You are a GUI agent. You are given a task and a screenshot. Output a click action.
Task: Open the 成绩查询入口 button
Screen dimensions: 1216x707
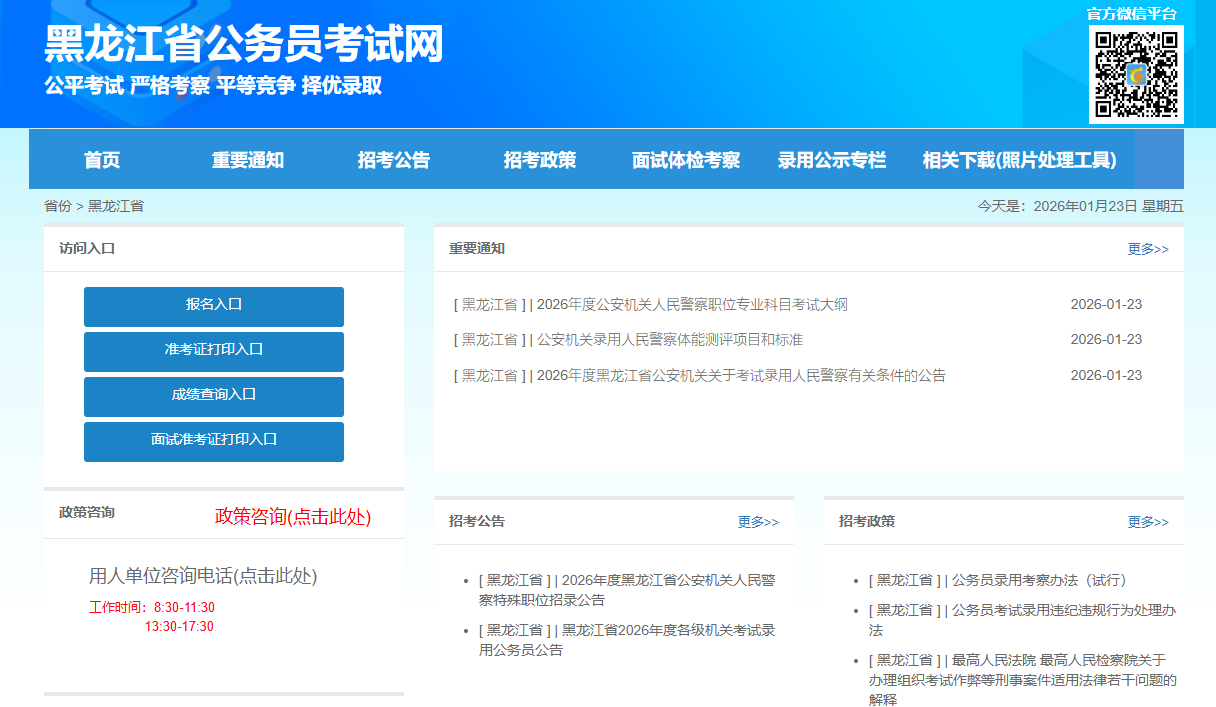(x=214, y=396)
